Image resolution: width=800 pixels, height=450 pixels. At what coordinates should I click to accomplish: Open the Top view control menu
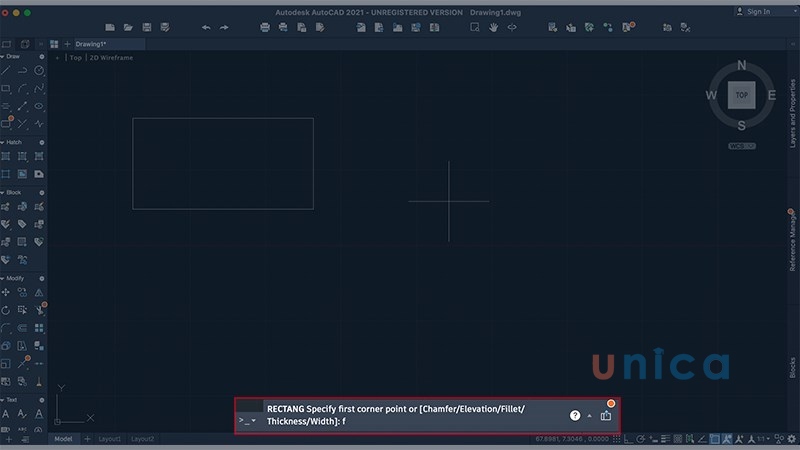tap(76, 58)
